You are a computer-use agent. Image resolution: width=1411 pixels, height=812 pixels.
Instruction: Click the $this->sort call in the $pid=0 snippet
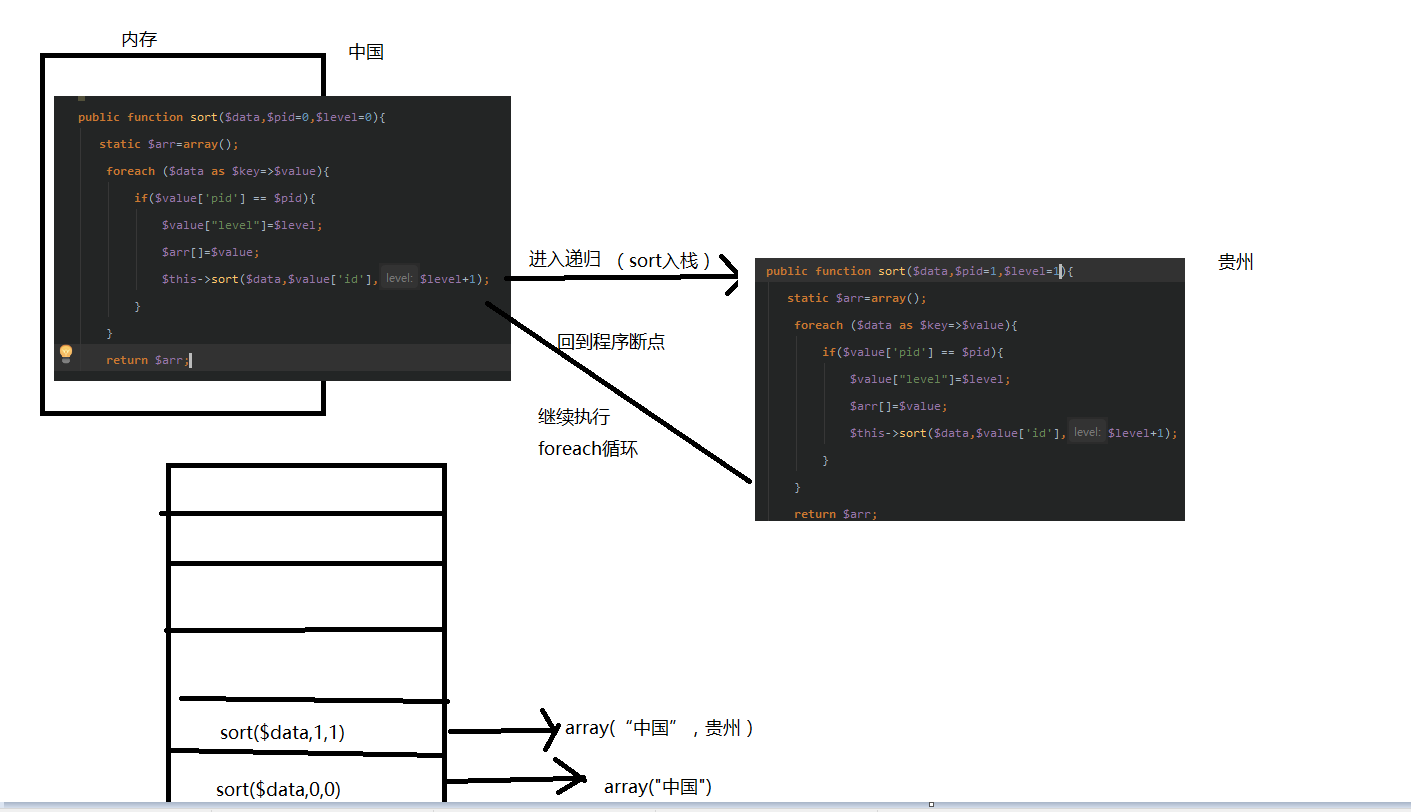pyautogui.click(x=326, y=279)
